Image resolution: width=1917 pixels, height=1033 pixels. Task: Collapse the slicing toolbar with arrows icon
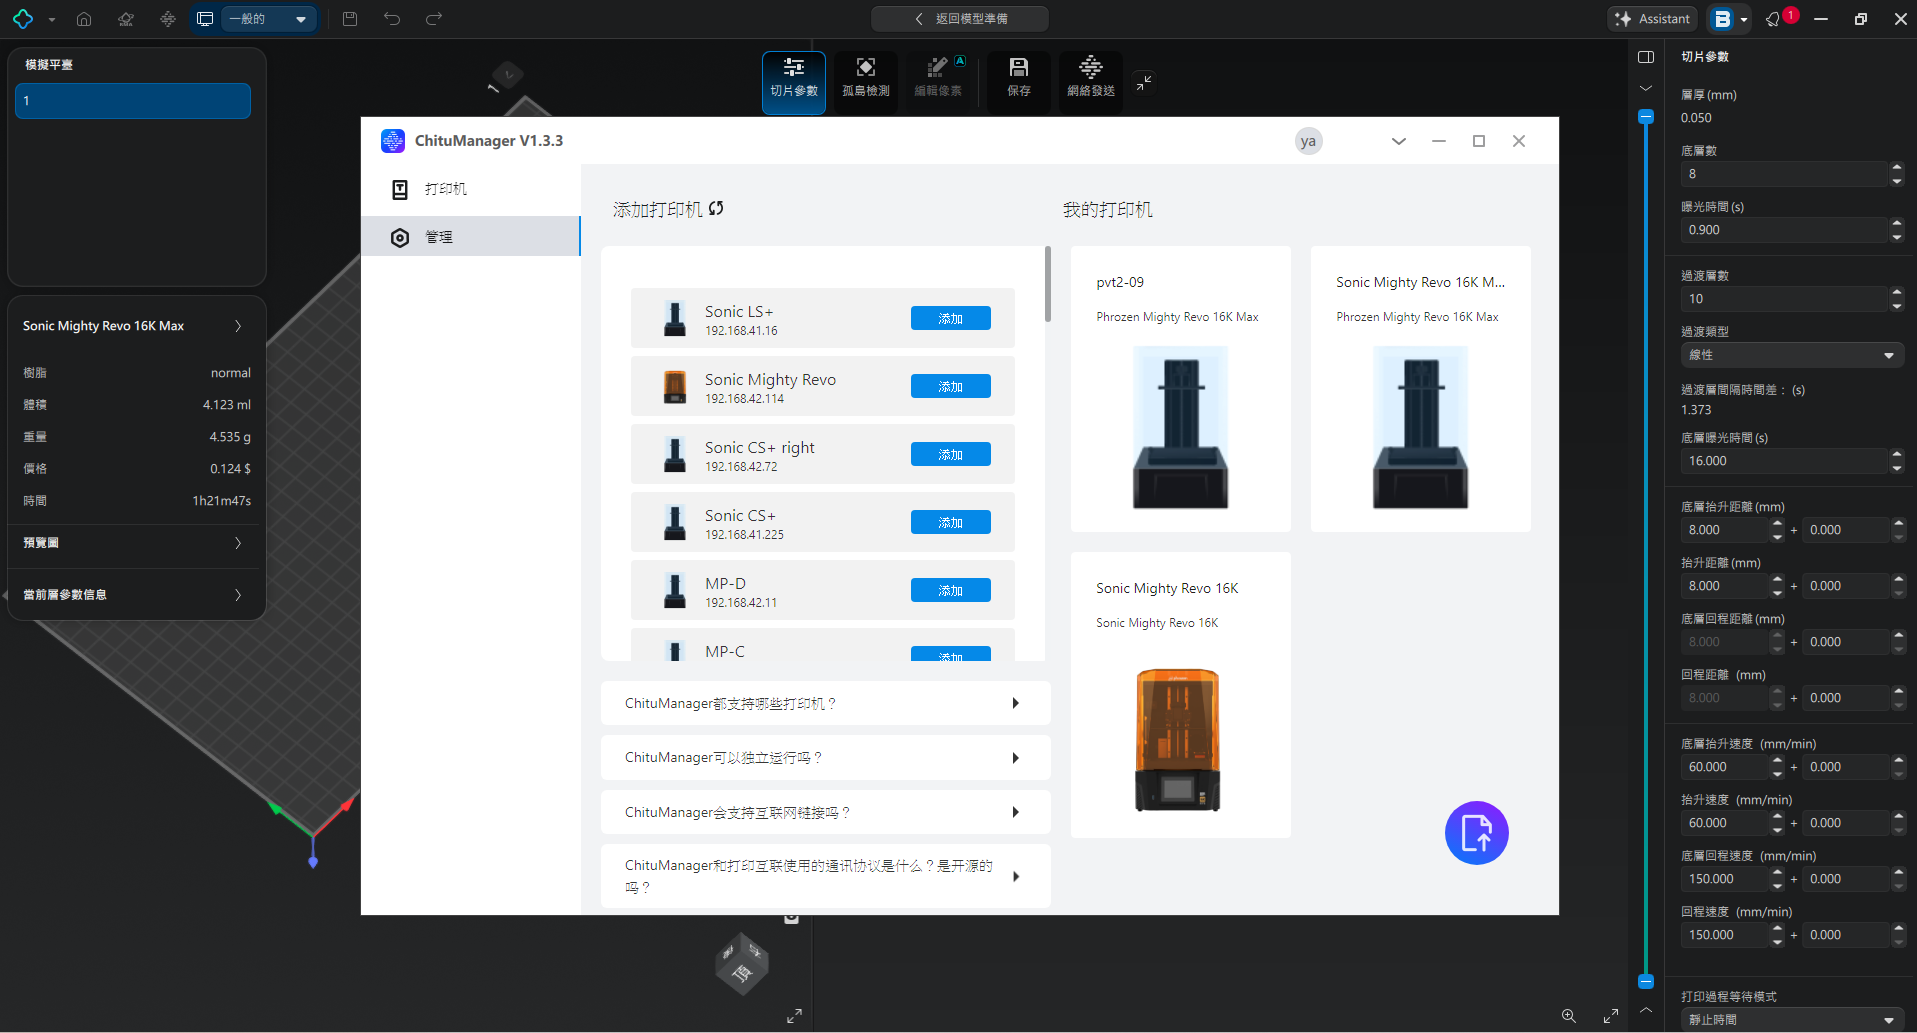click(1144, 82)
